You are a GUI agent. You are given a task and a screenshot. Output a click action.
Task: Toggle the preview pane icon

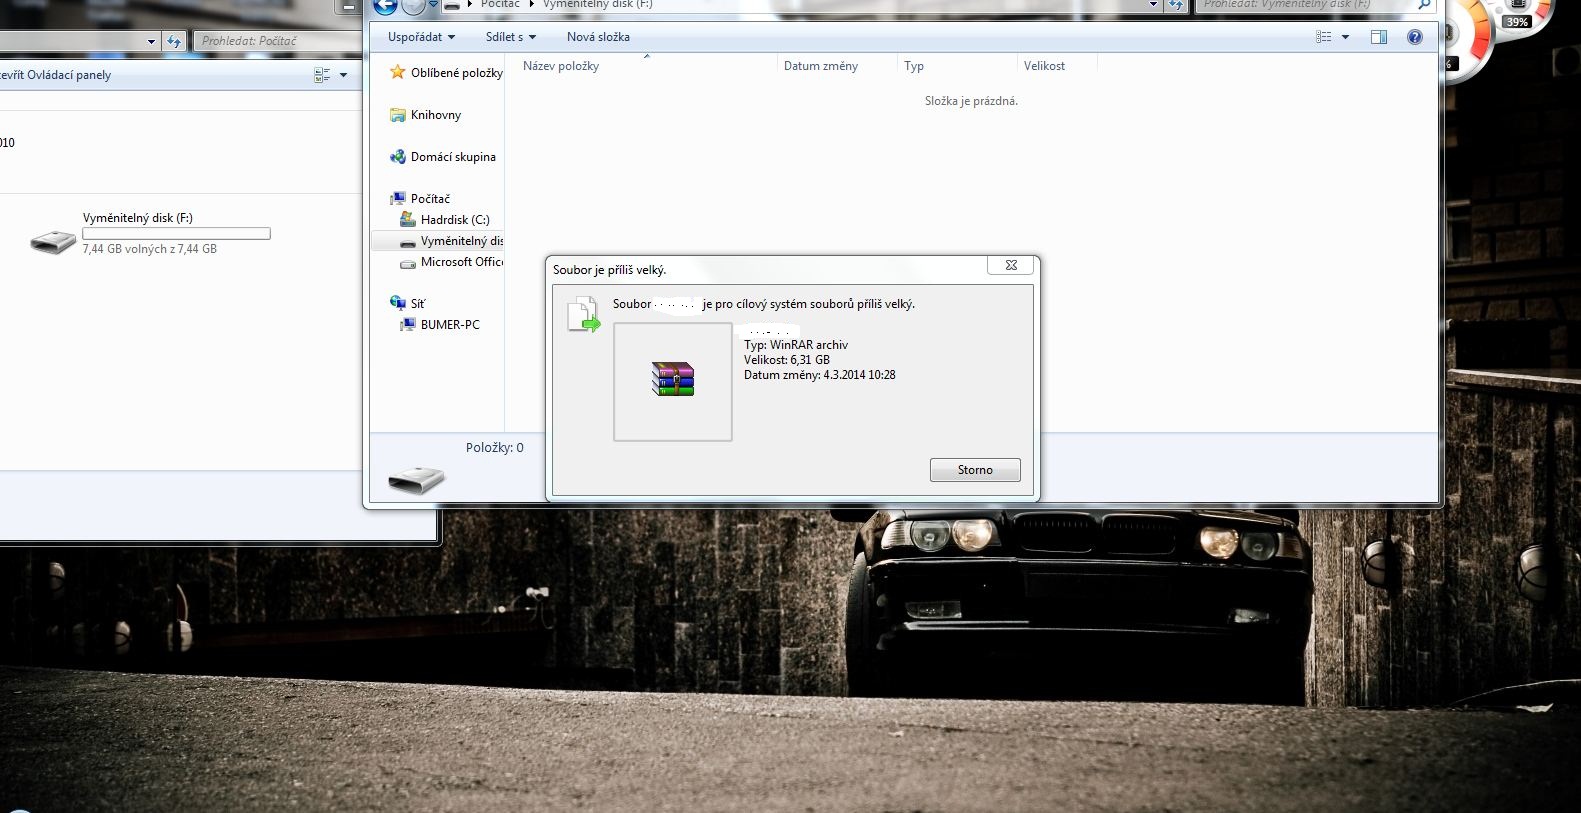click(x=1379, y=37)
